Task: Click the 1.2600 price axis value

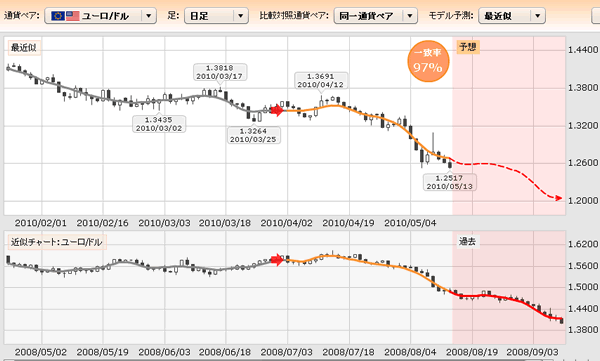Action: (x=583, y=163)
